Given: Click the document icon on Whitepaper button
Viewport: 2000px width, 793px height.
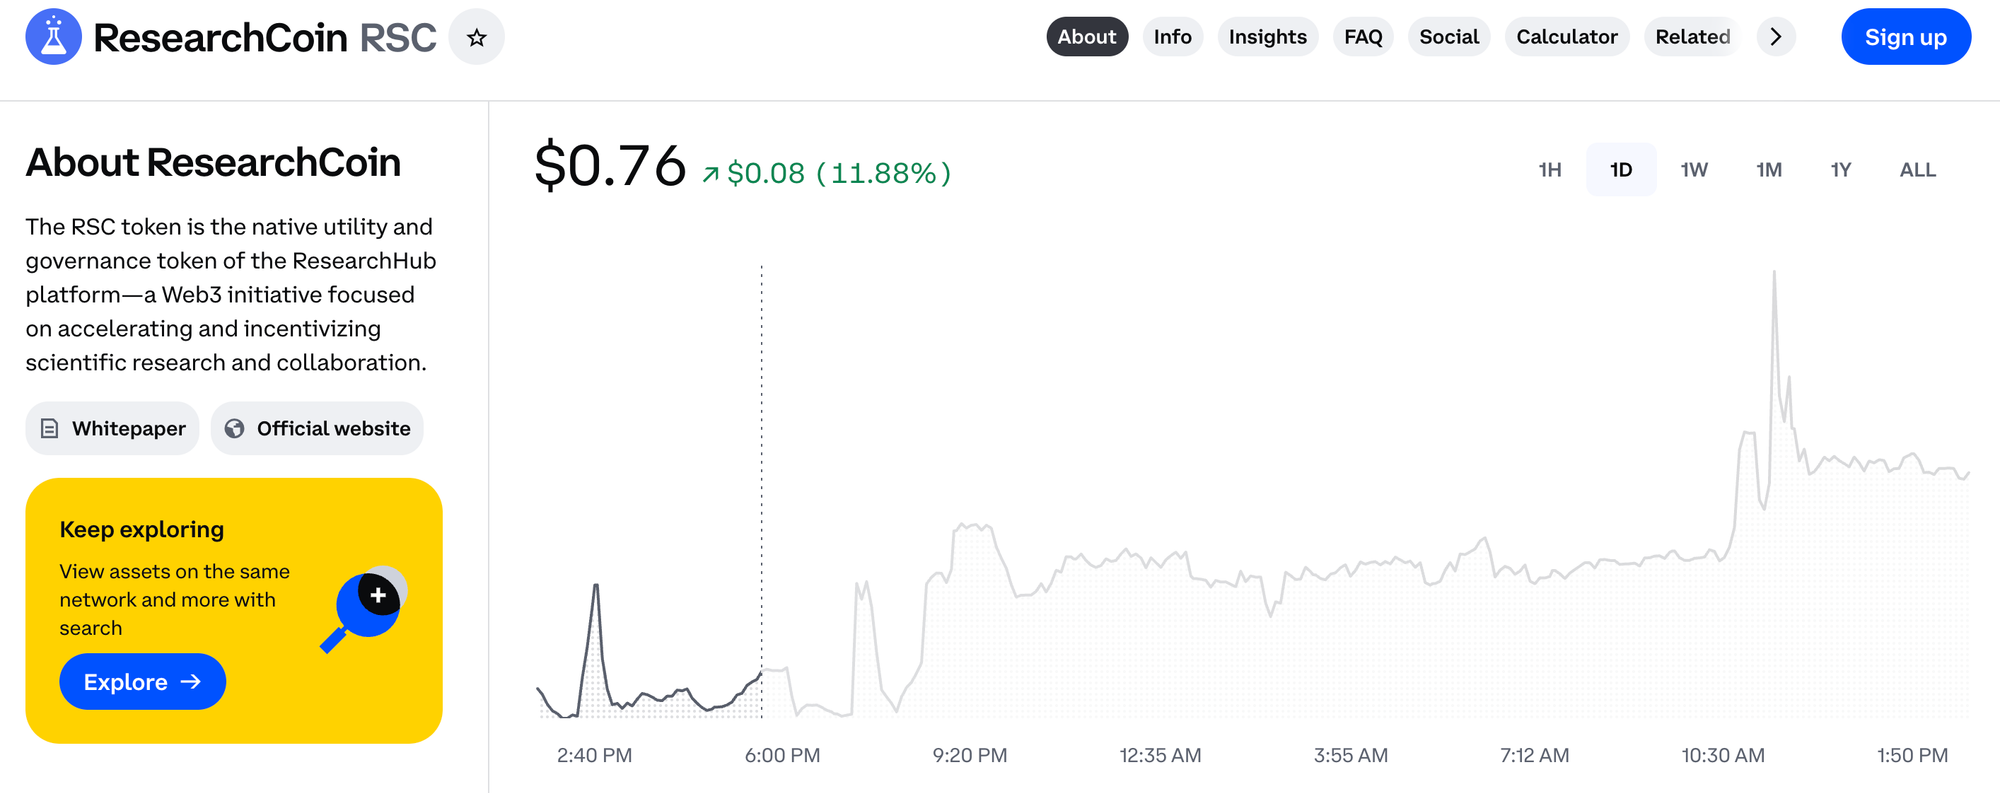Looking at the screenshot, I should pos(49,428).
